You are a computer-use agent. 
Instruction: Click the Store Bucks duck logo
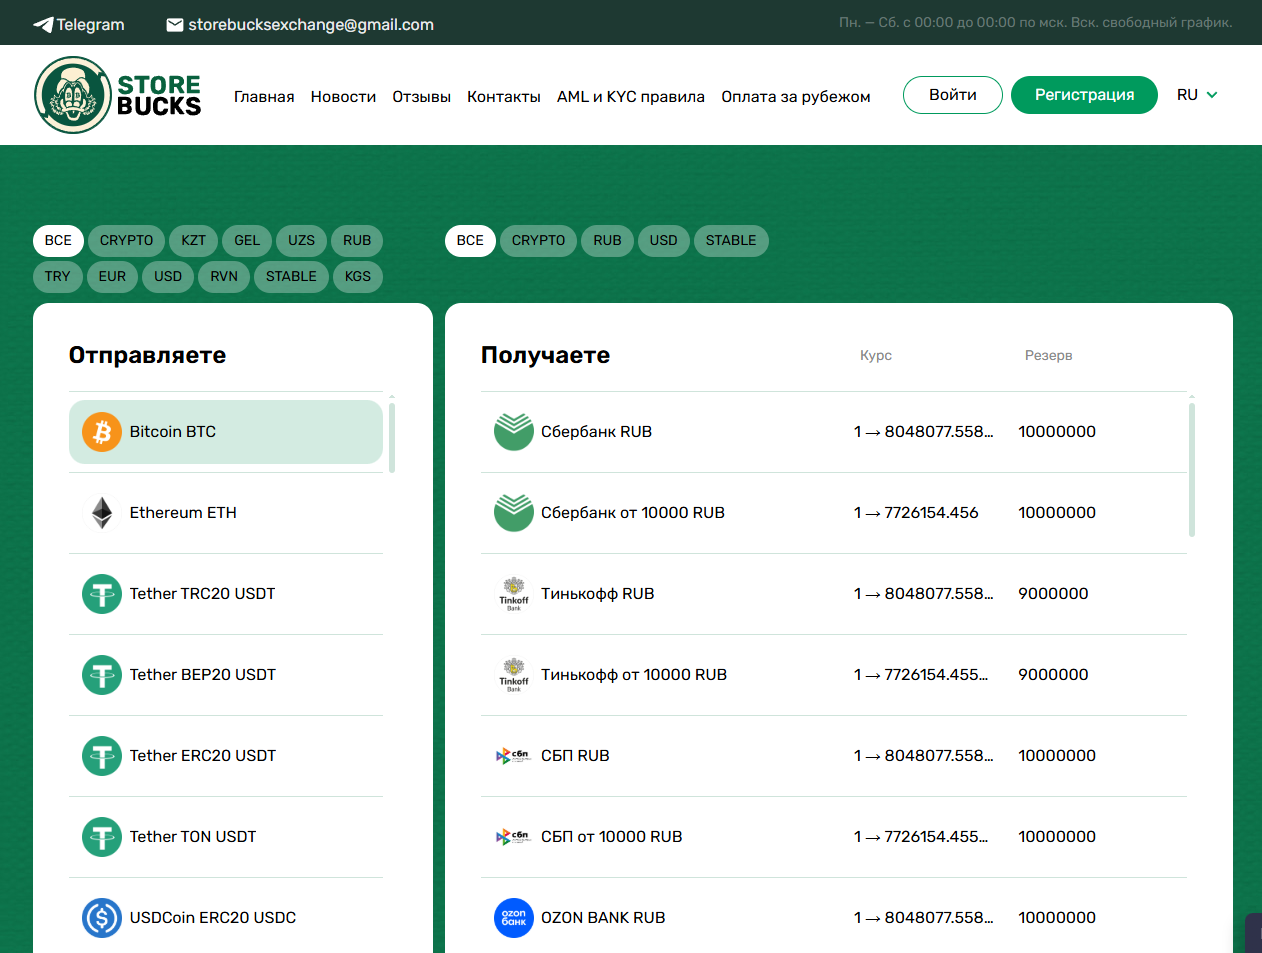tap(72, 95)
